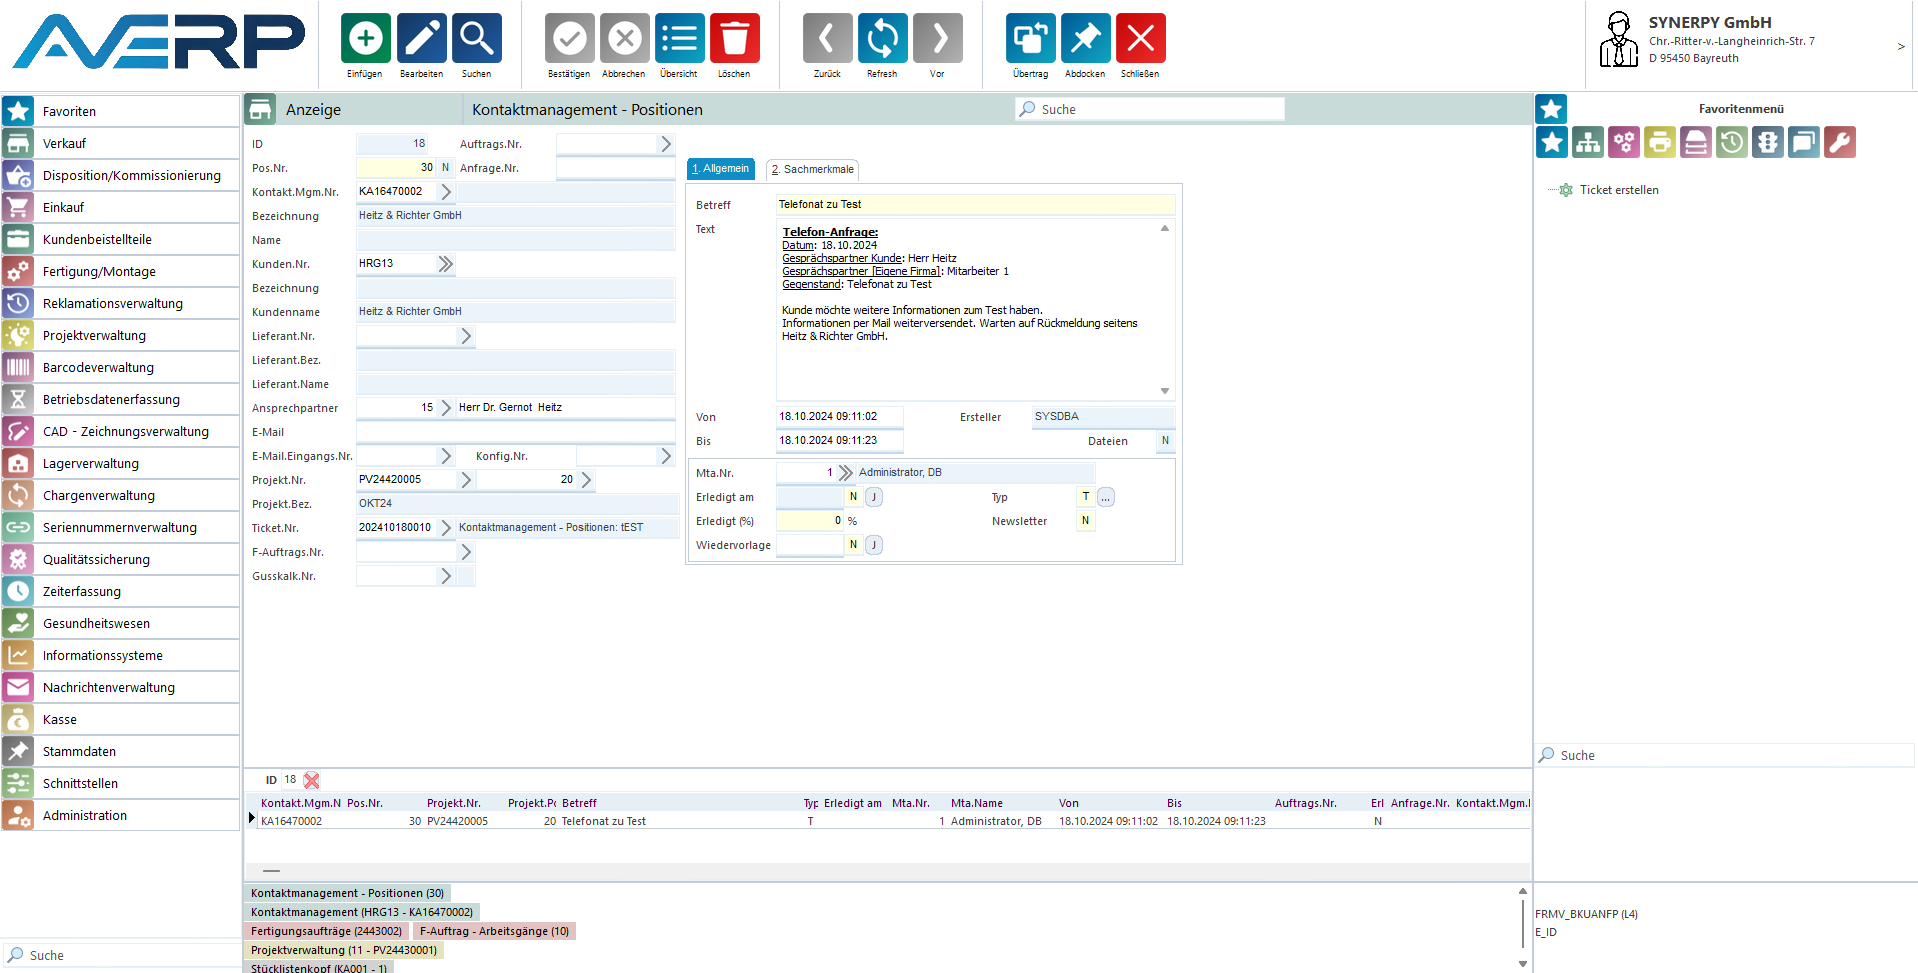1918x973 pixels.
Task: Click the red Löschen trash icon
Action: pyautogui.click(x=734, y=39)
